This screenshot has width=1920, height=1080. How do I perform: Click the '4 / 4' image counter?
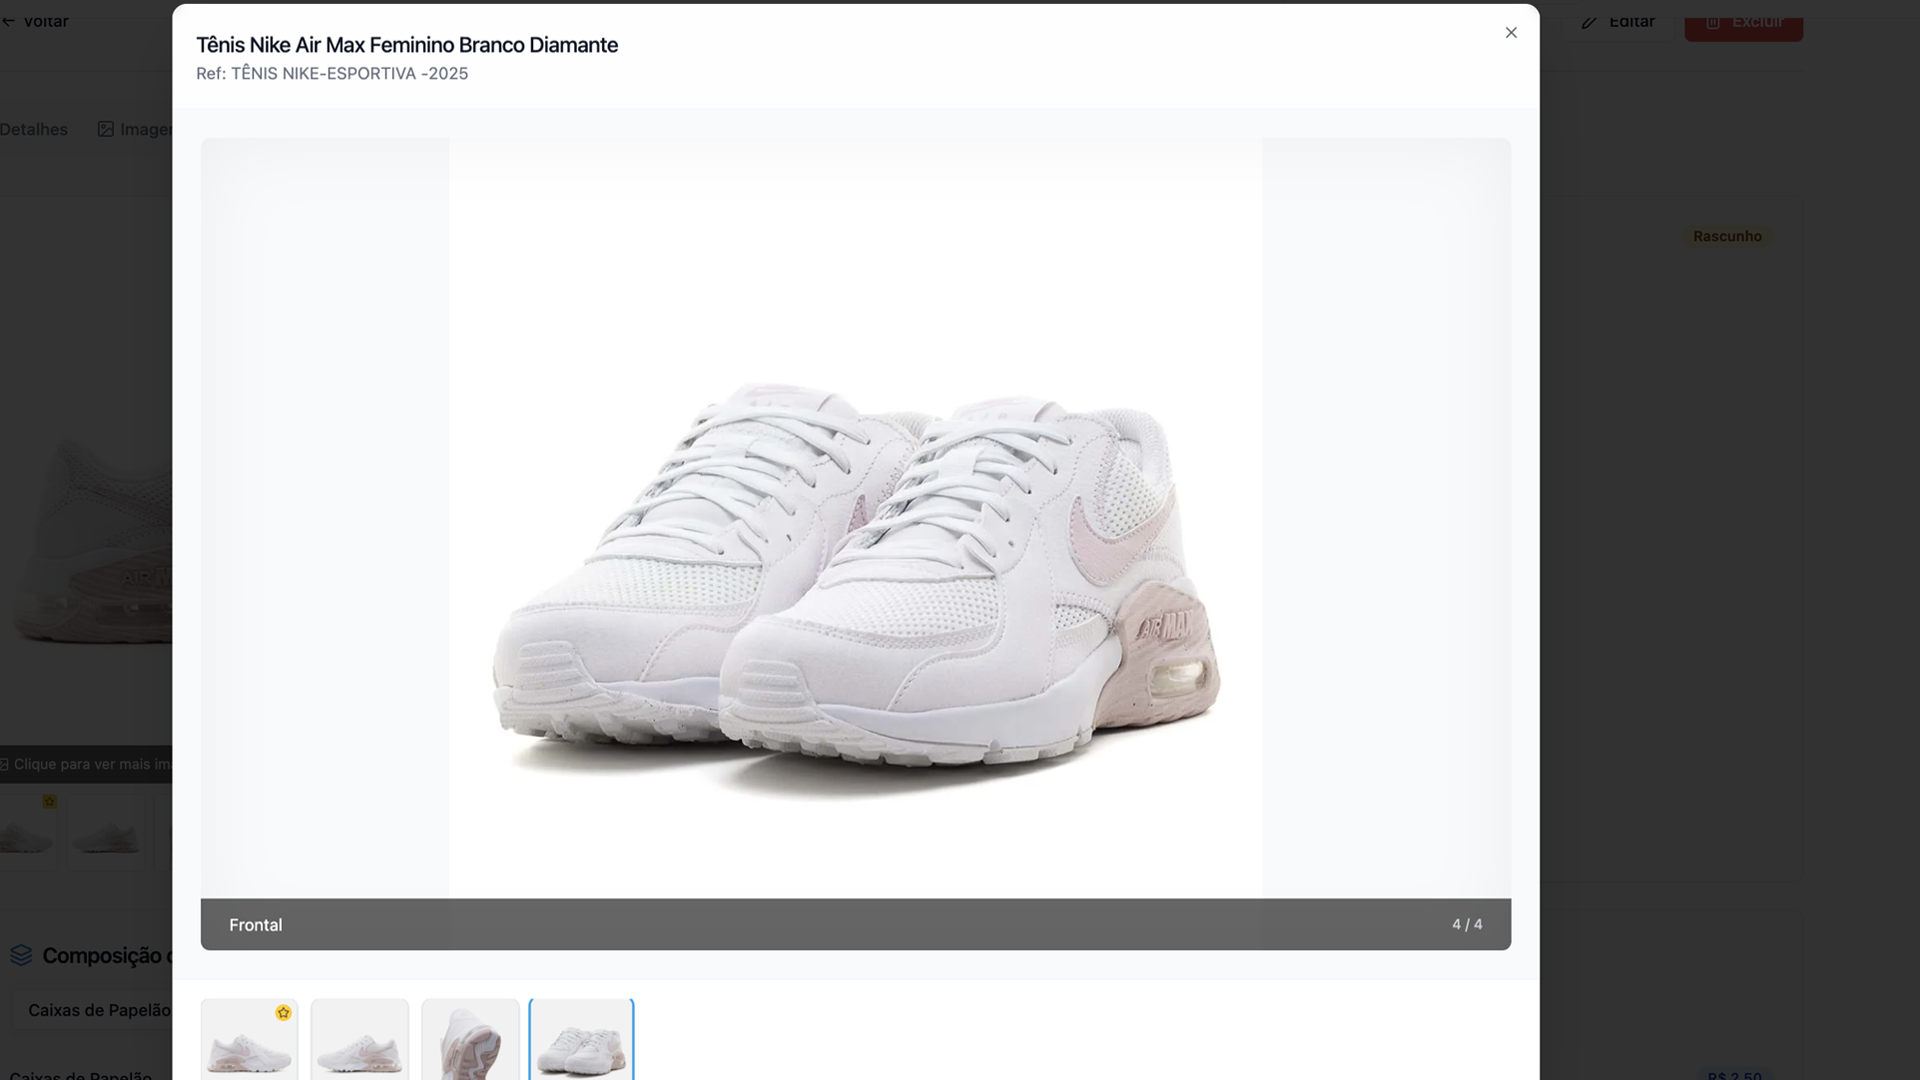tap(1466, 925)
